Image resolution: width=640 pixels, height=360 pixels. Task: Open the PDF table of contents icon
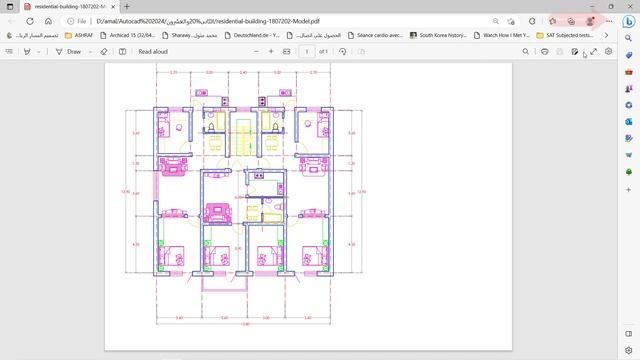(9, 51)
